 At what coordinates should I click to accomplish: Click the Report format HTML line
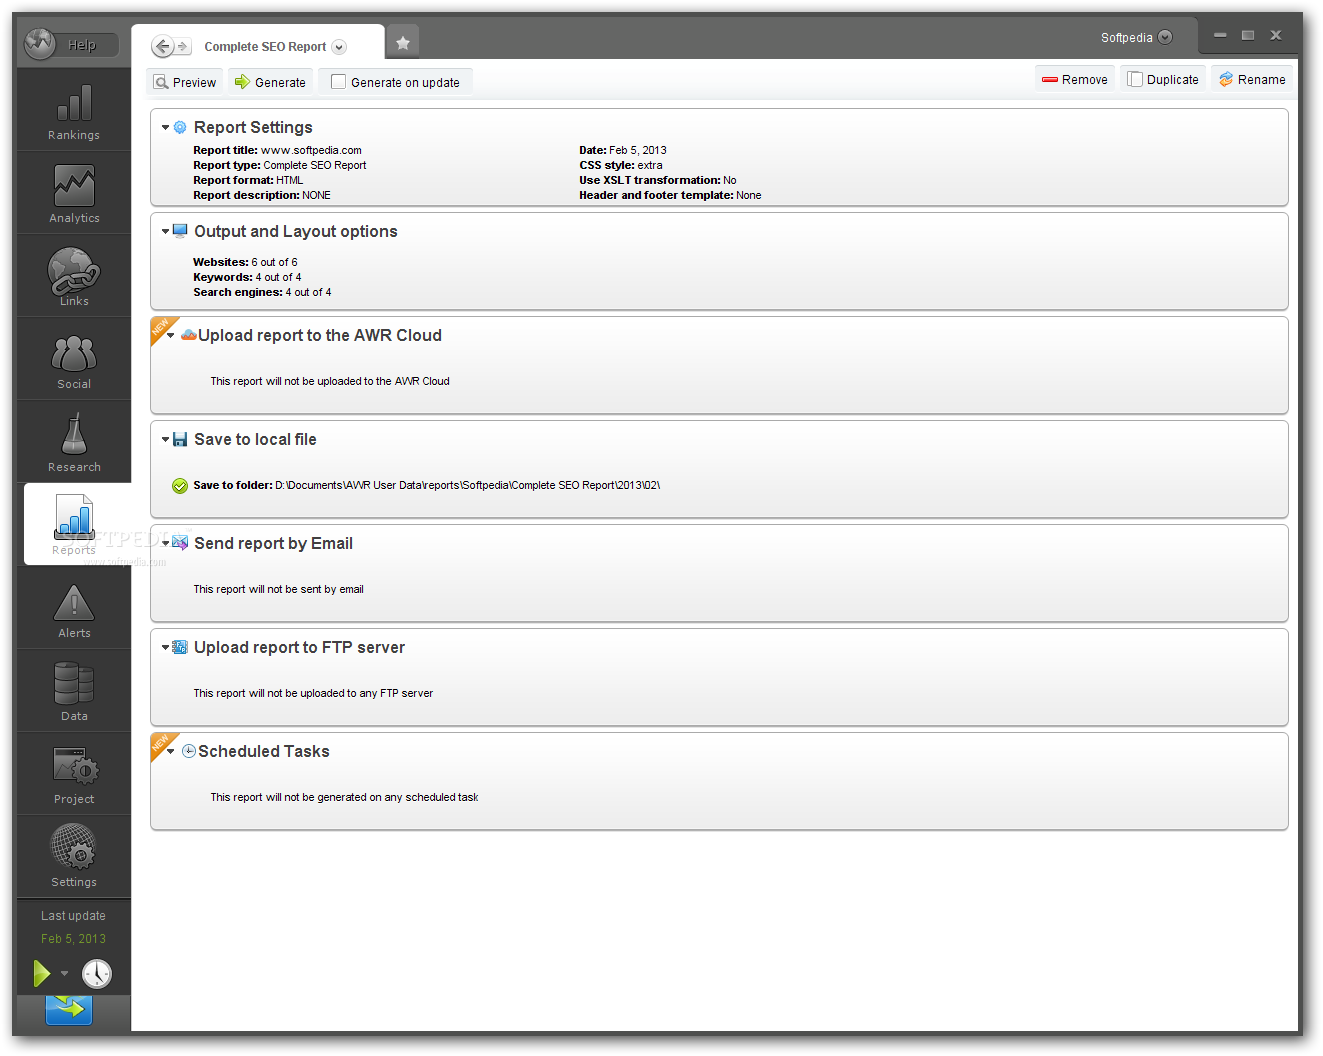pos(248,180)
